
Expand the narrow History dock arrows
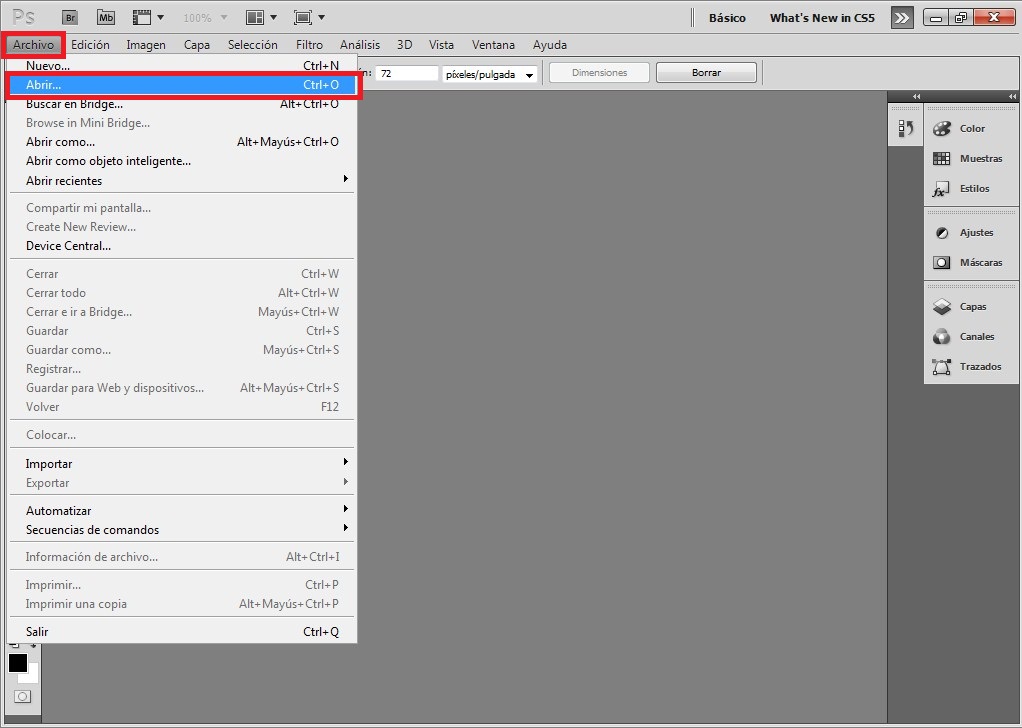pos(916,96)
